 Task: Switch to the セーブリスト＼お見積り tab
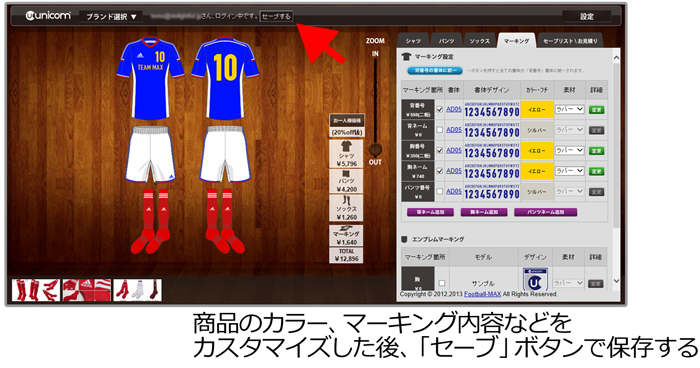coord(570,41)
